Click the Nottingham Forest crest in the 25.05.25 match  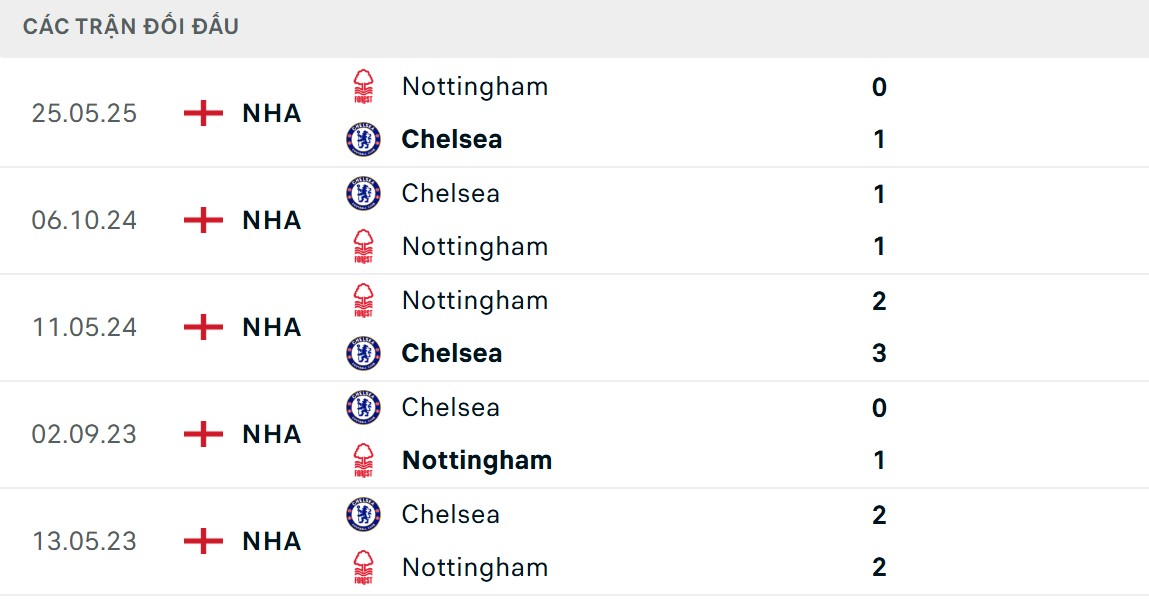click(x=363, y=87)
